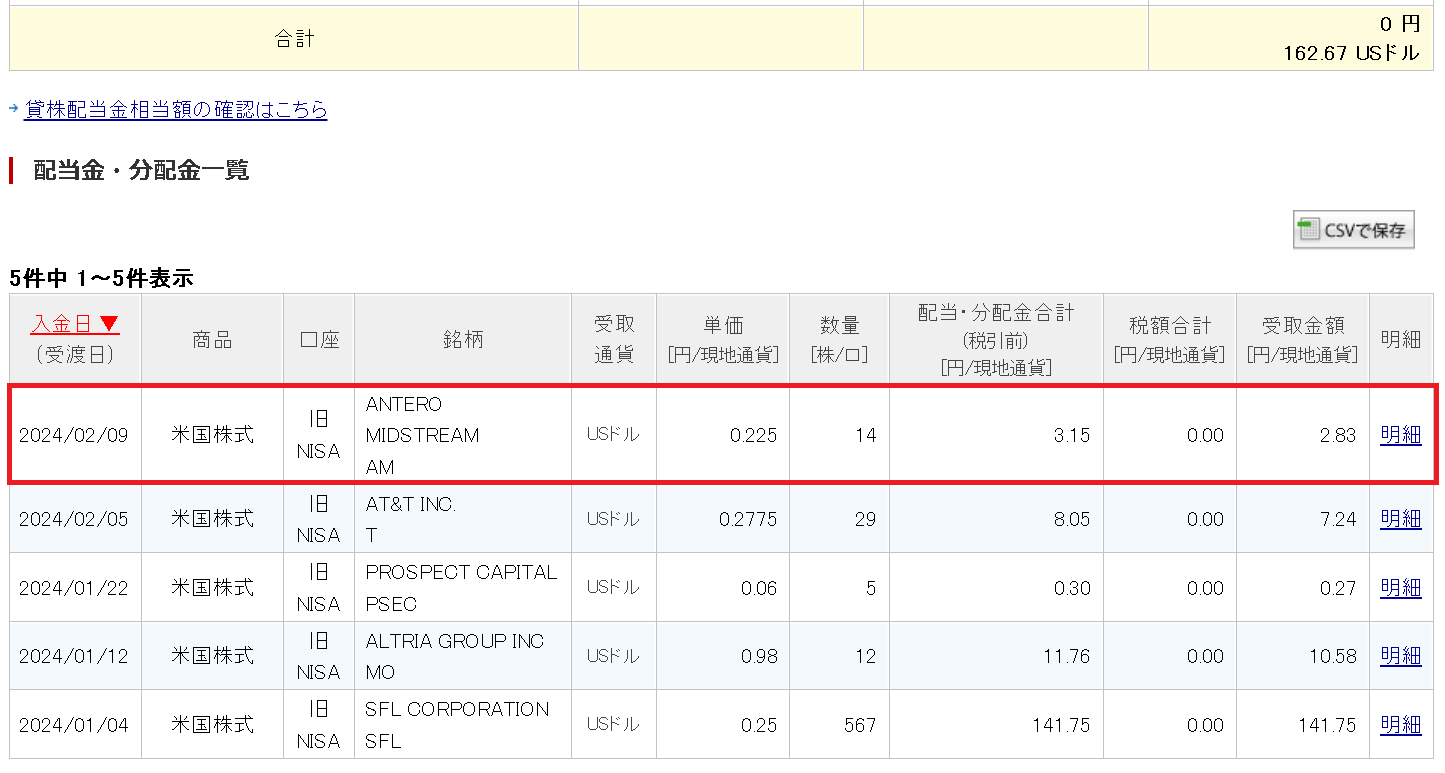
Task: Sort by 入金日 column header
Action: point(75,324)
